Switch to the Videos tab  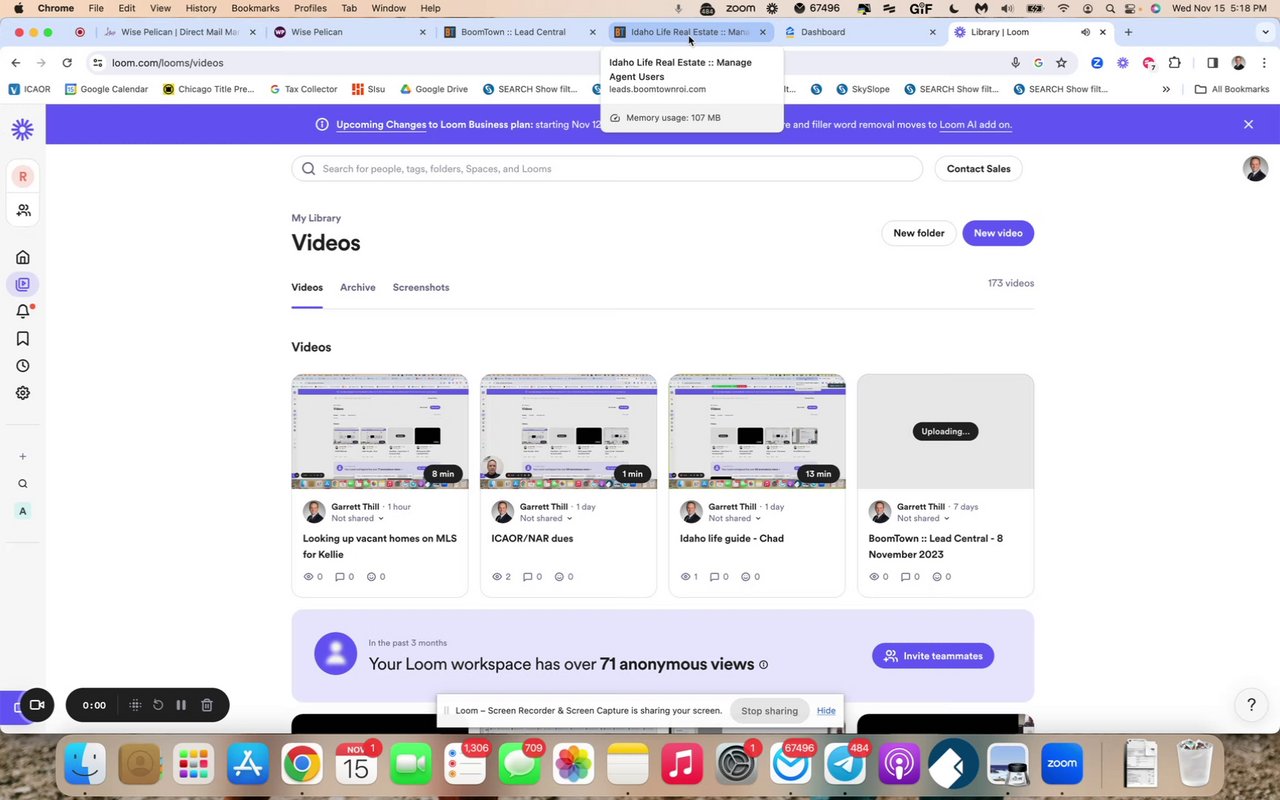[x=307, y=287]
